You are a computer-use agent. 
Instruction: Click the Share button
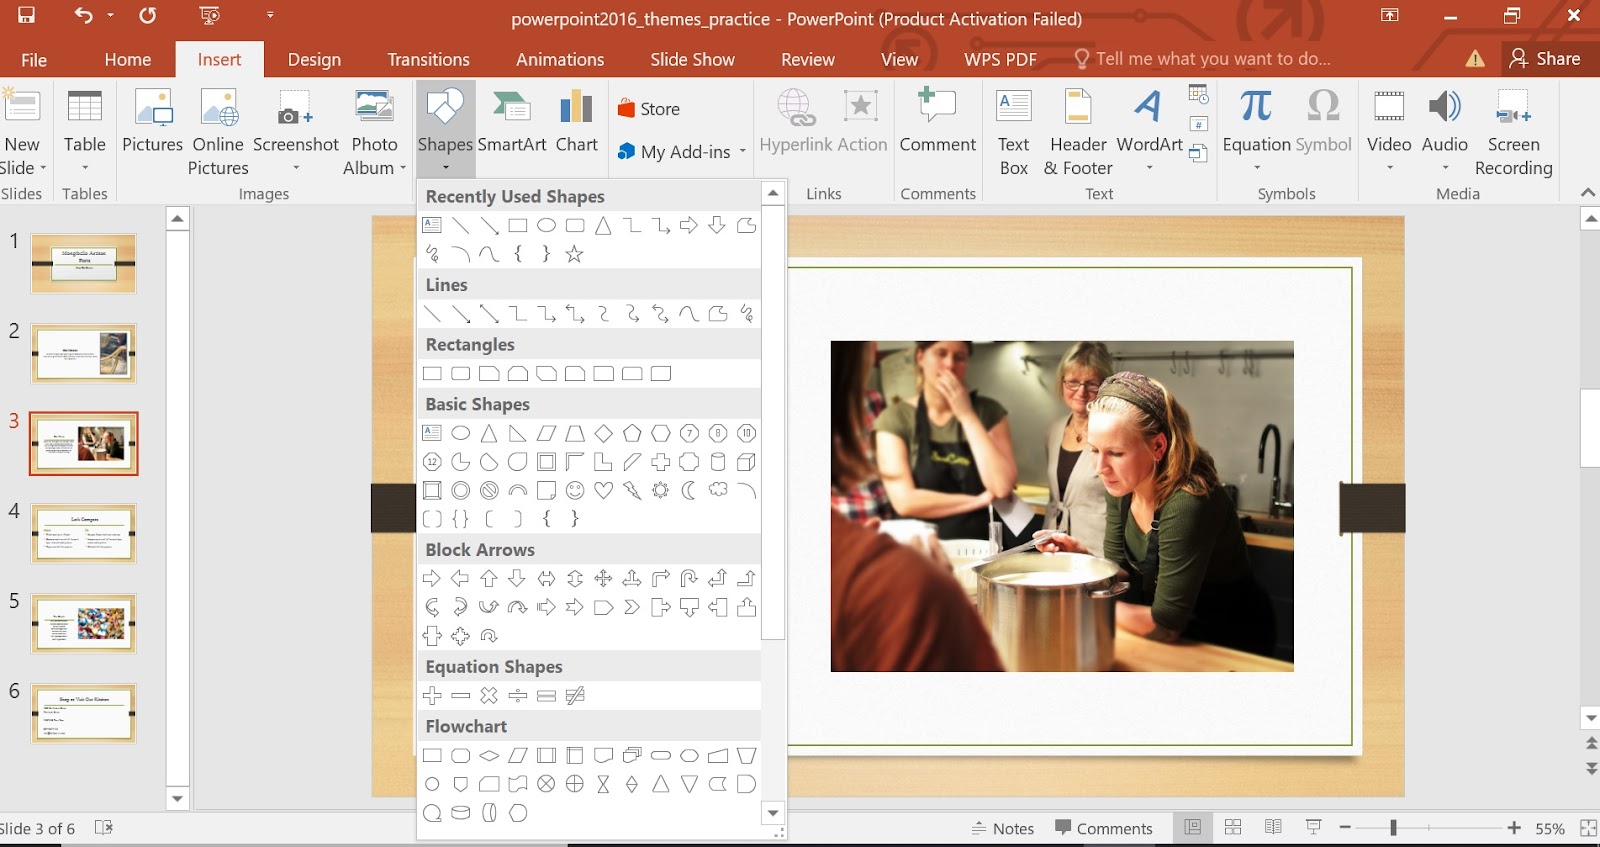1545,59
